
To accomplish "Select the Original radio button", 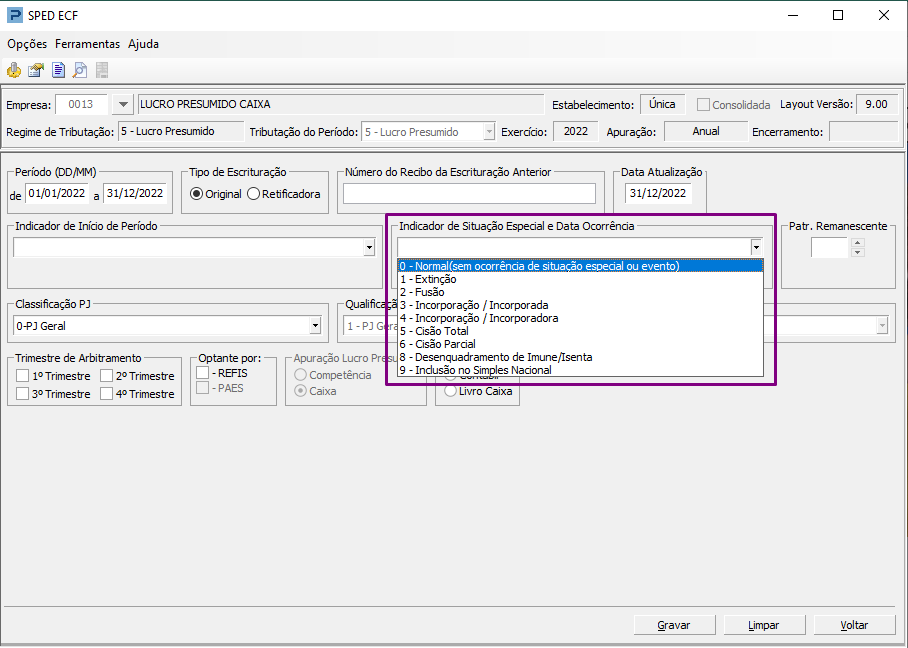I will [x=196, y=194].
